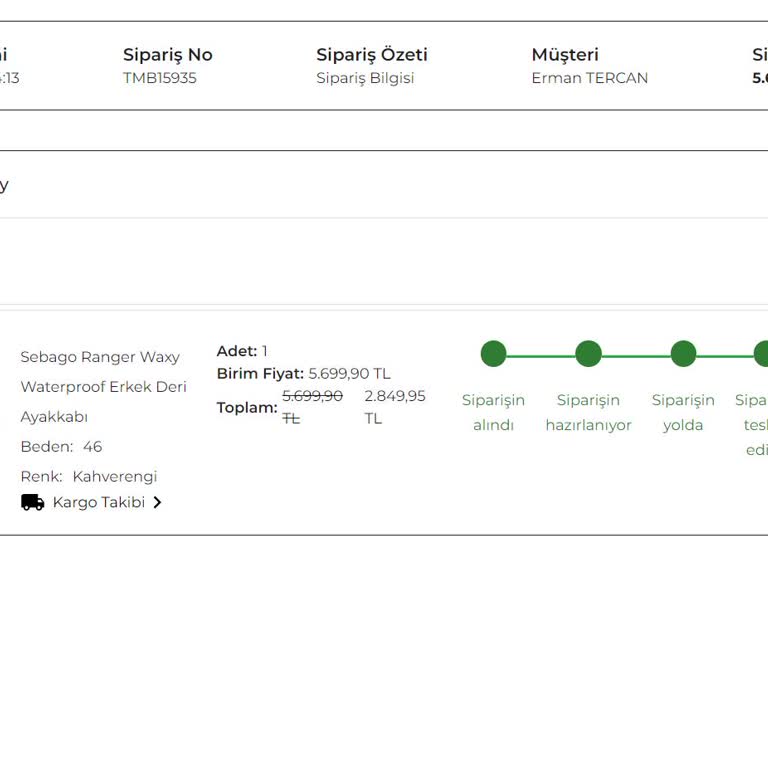Click the cargo truck icon
Image resolution: width=768 pixels, height=768 pixels.
(x=33, y=502)
